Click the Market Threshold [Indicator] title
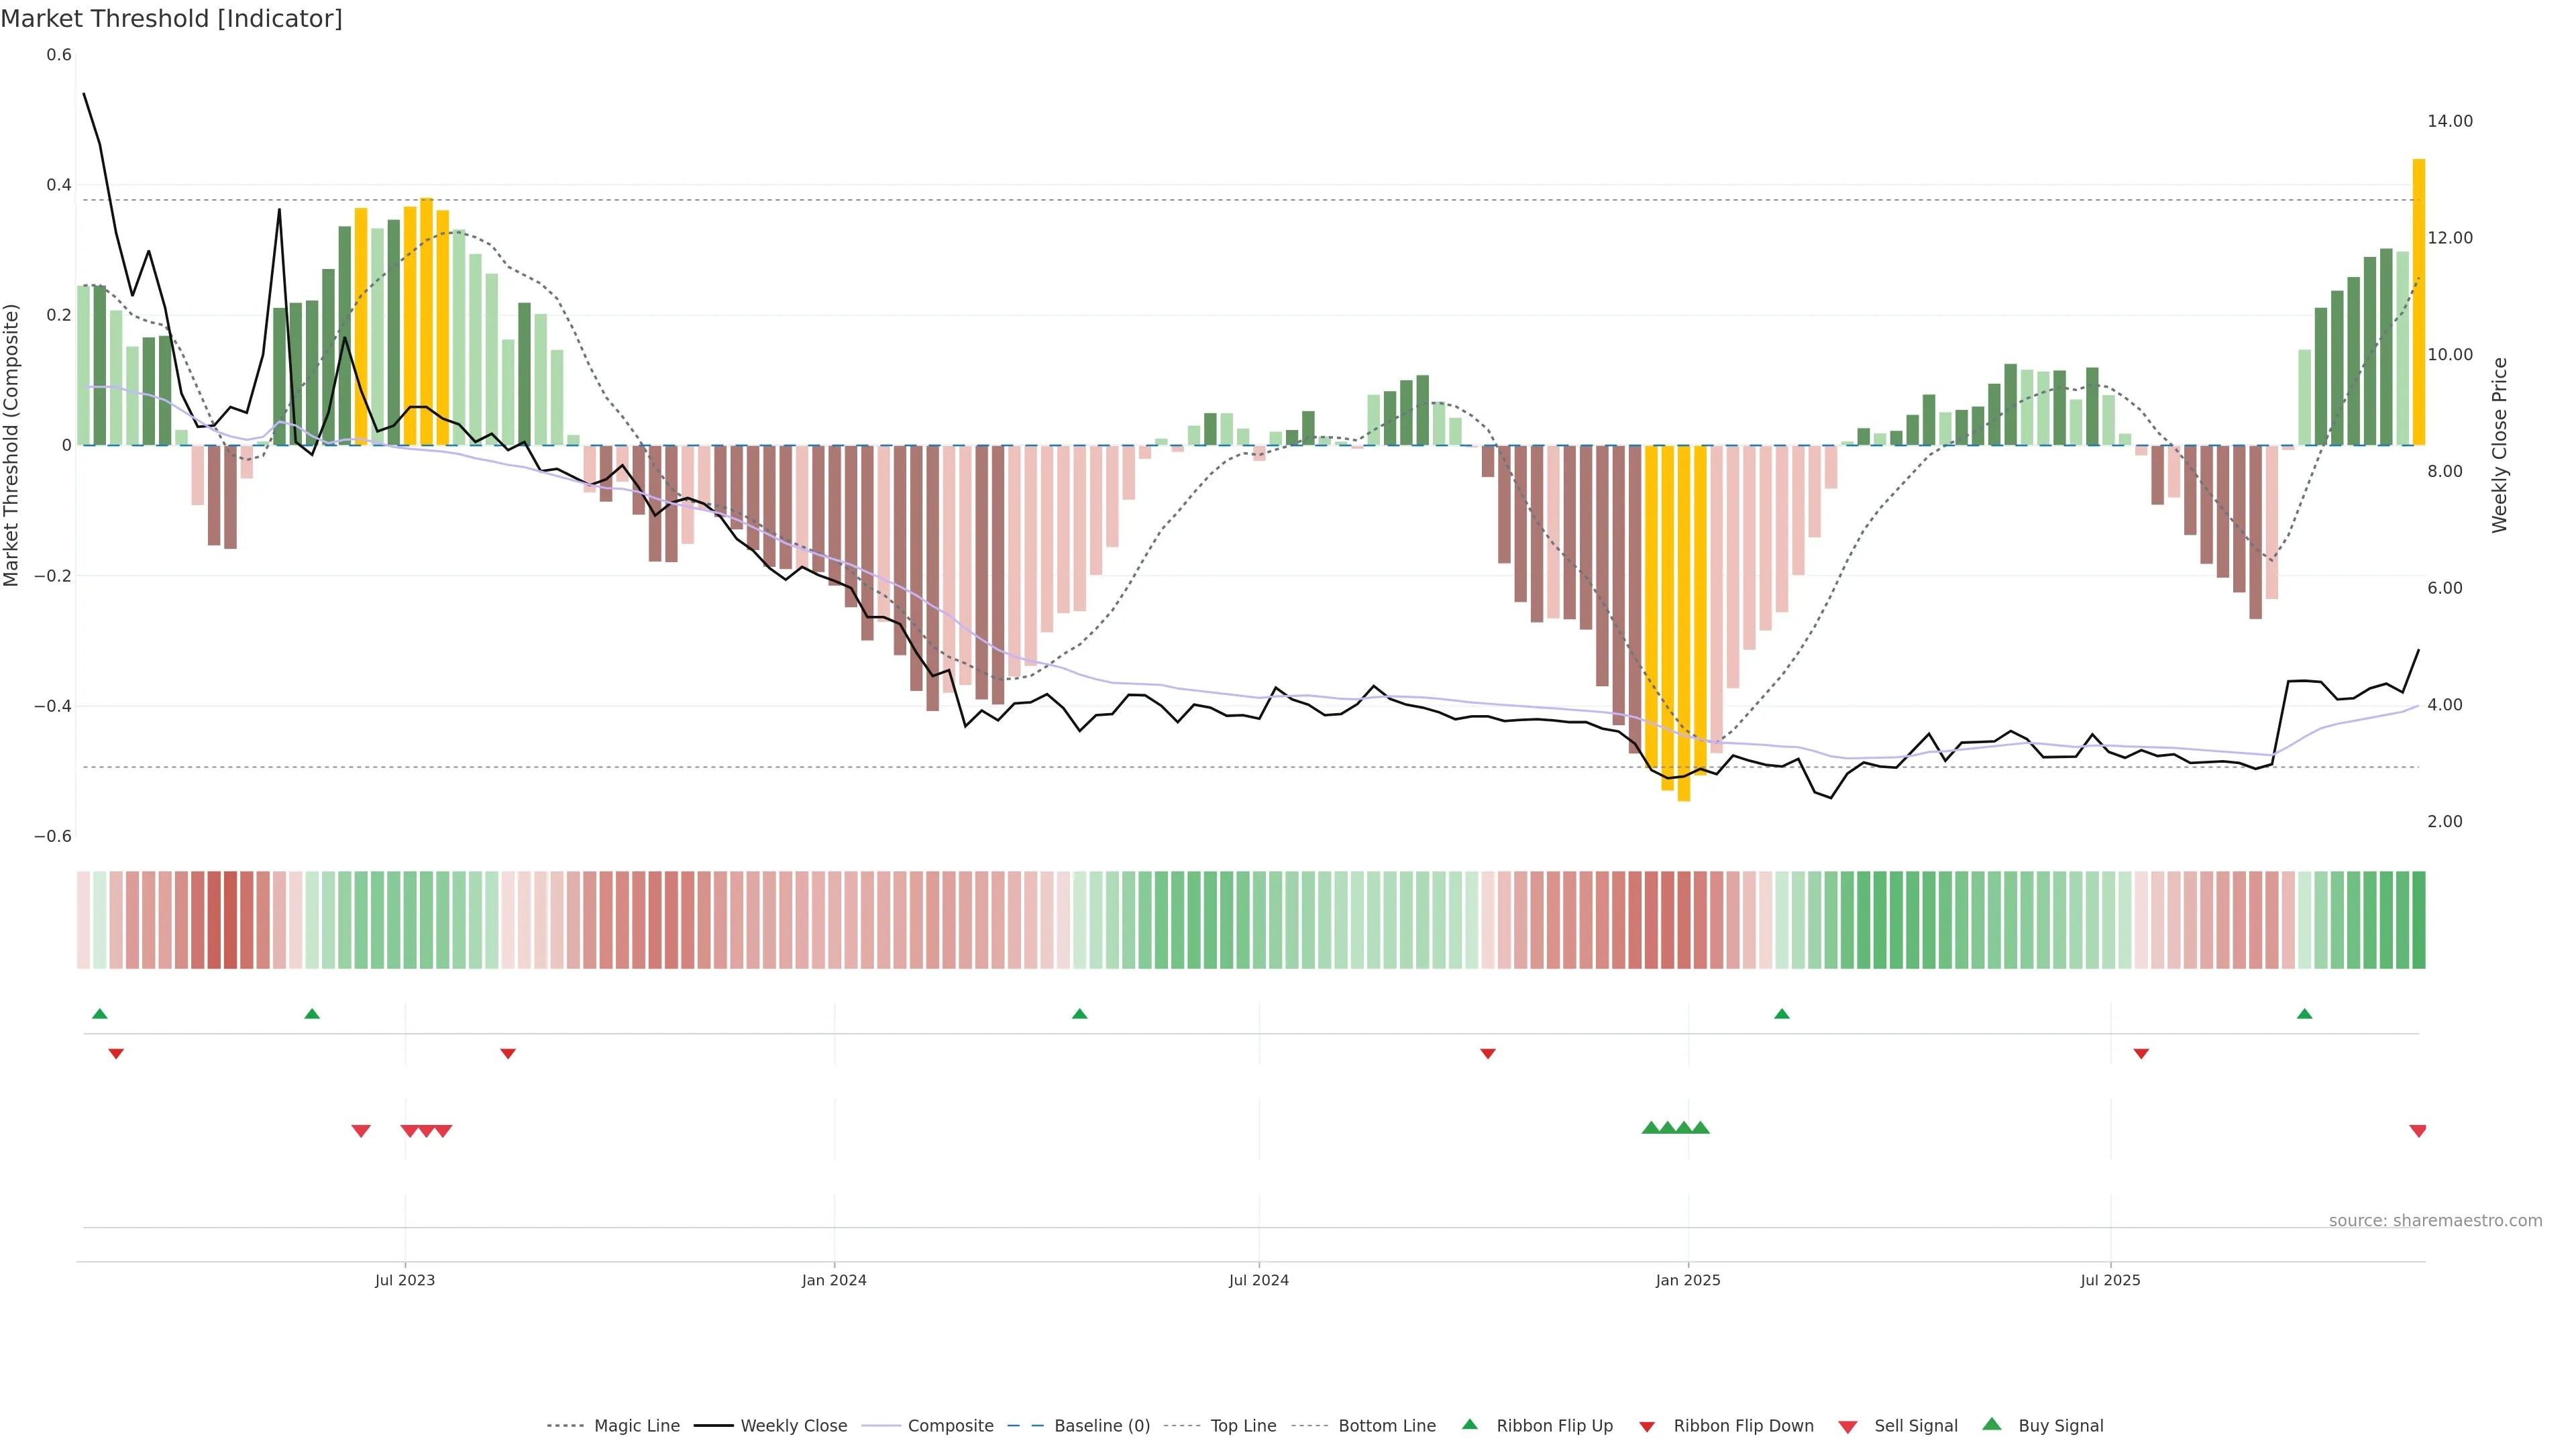This screenshot has height=1449, width=2576. pyautogui.click(x=171, y=19)
